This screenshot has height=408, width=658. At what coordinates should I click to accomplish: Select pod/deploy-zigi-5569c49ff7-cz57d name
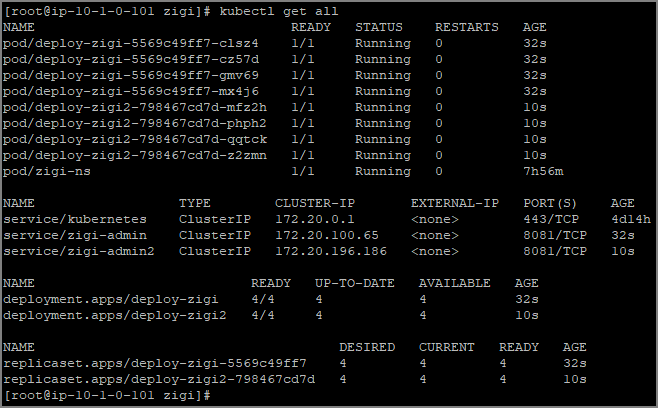pyautogui.click(x=131, y=59)
